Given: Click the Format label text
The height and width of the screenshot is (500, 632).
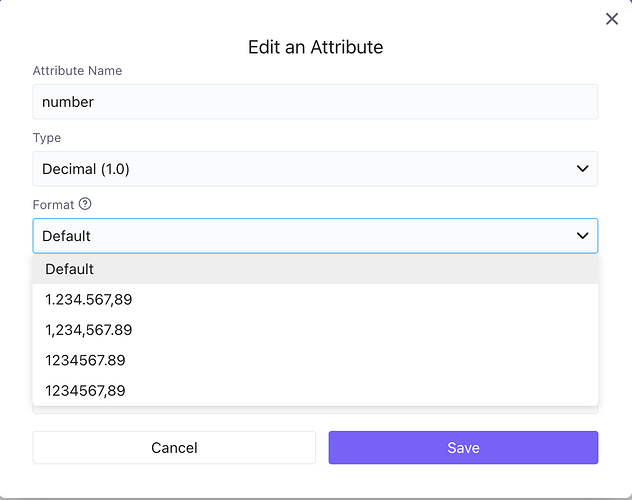Looking at the screenshot, I should (53, 204).
